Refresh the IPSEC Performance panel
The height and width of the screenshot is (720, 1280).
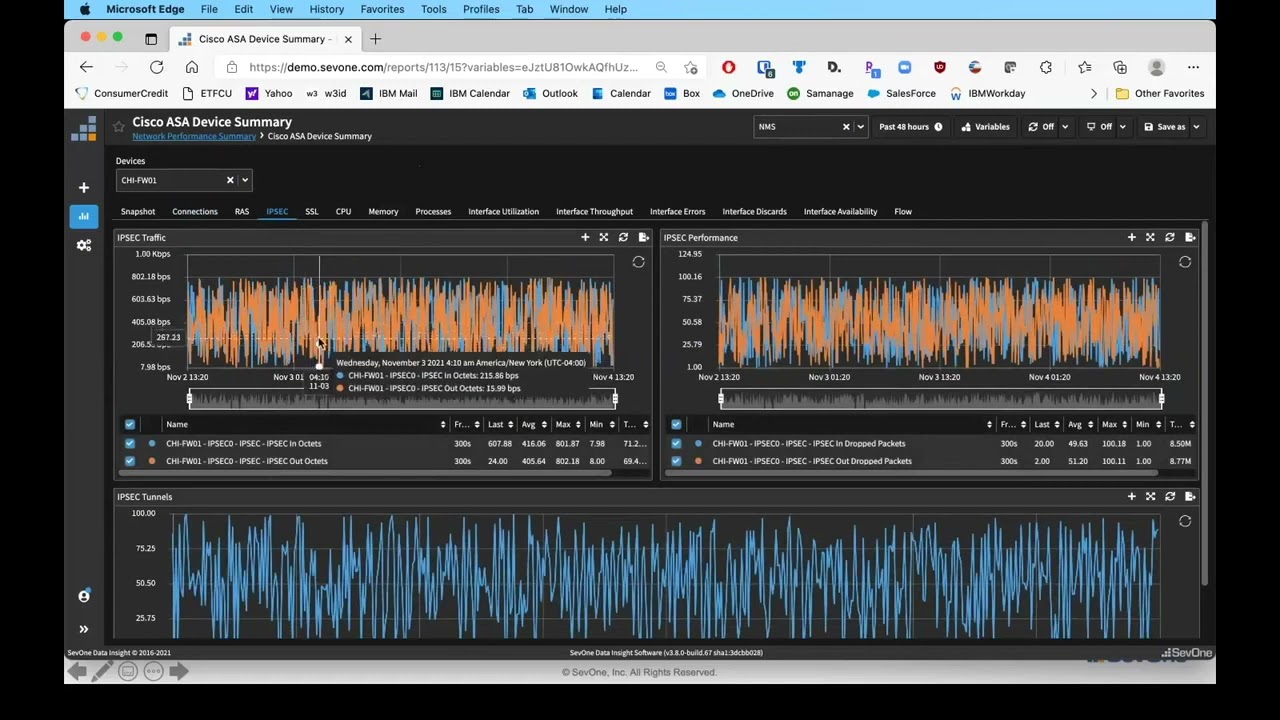[1170, 238]
